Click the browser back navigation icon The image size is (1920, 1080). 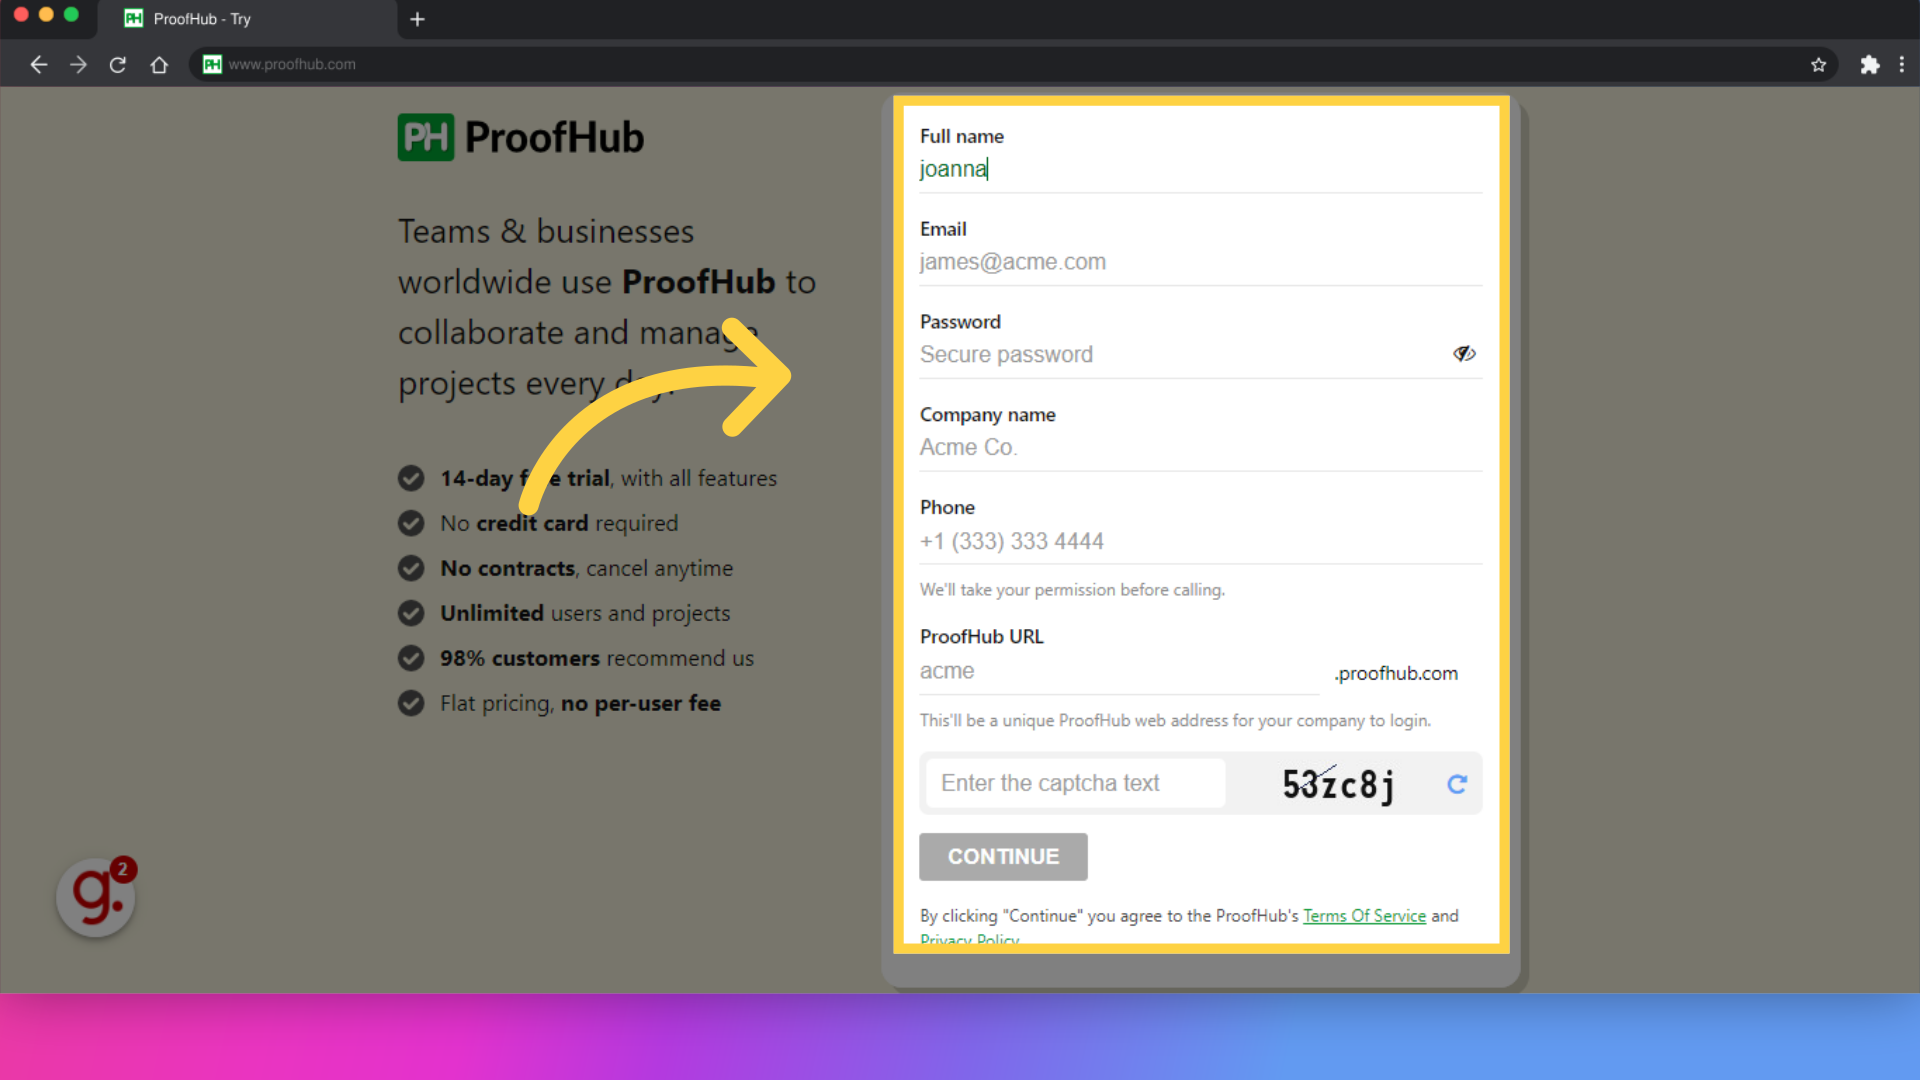pyautogui.click(x=40, y=63)
